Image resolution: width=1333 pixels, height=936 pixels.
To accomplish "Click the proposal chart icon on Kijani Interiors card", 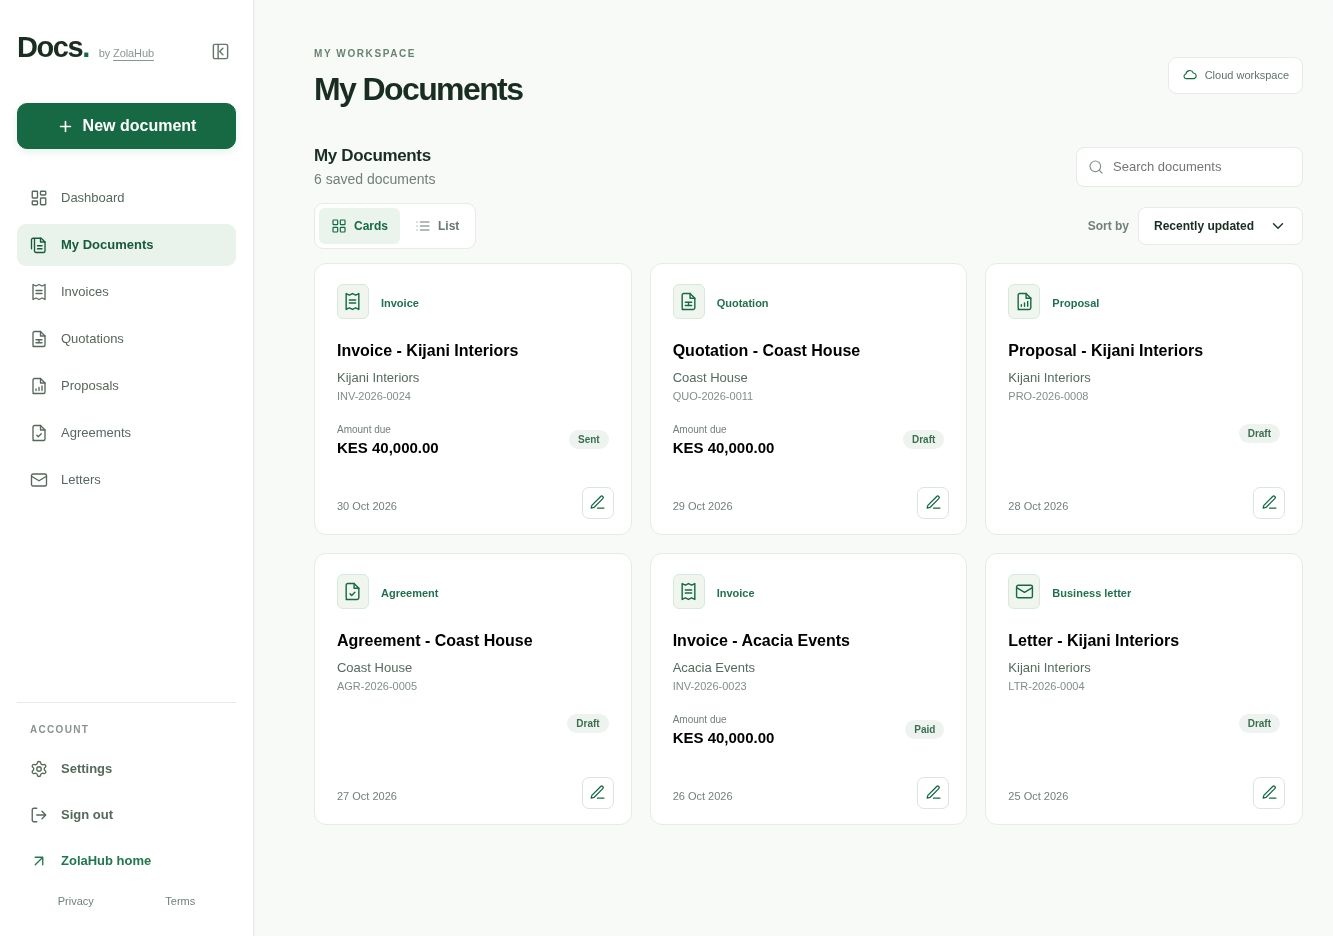I will tap(1024, 302).
